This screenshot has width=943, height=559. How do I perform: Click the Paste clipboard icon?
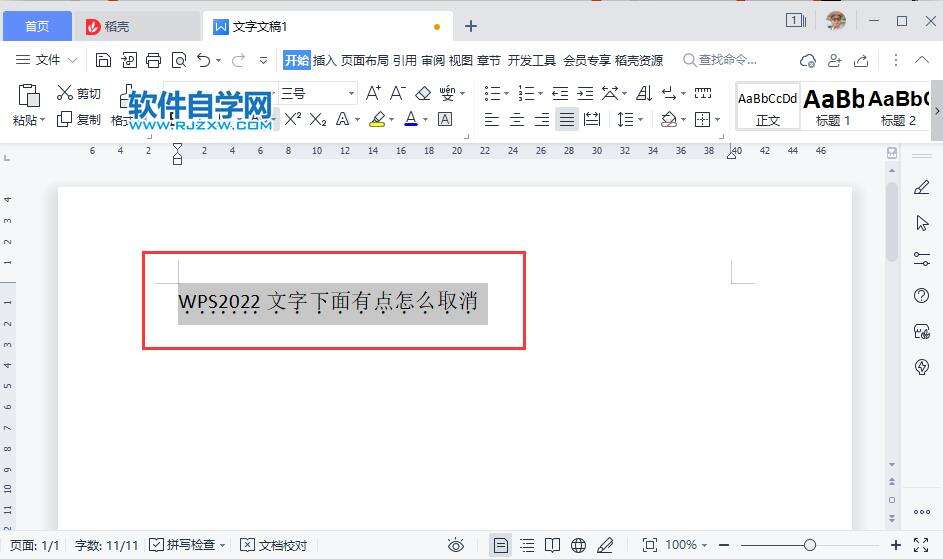coord(28,96)
